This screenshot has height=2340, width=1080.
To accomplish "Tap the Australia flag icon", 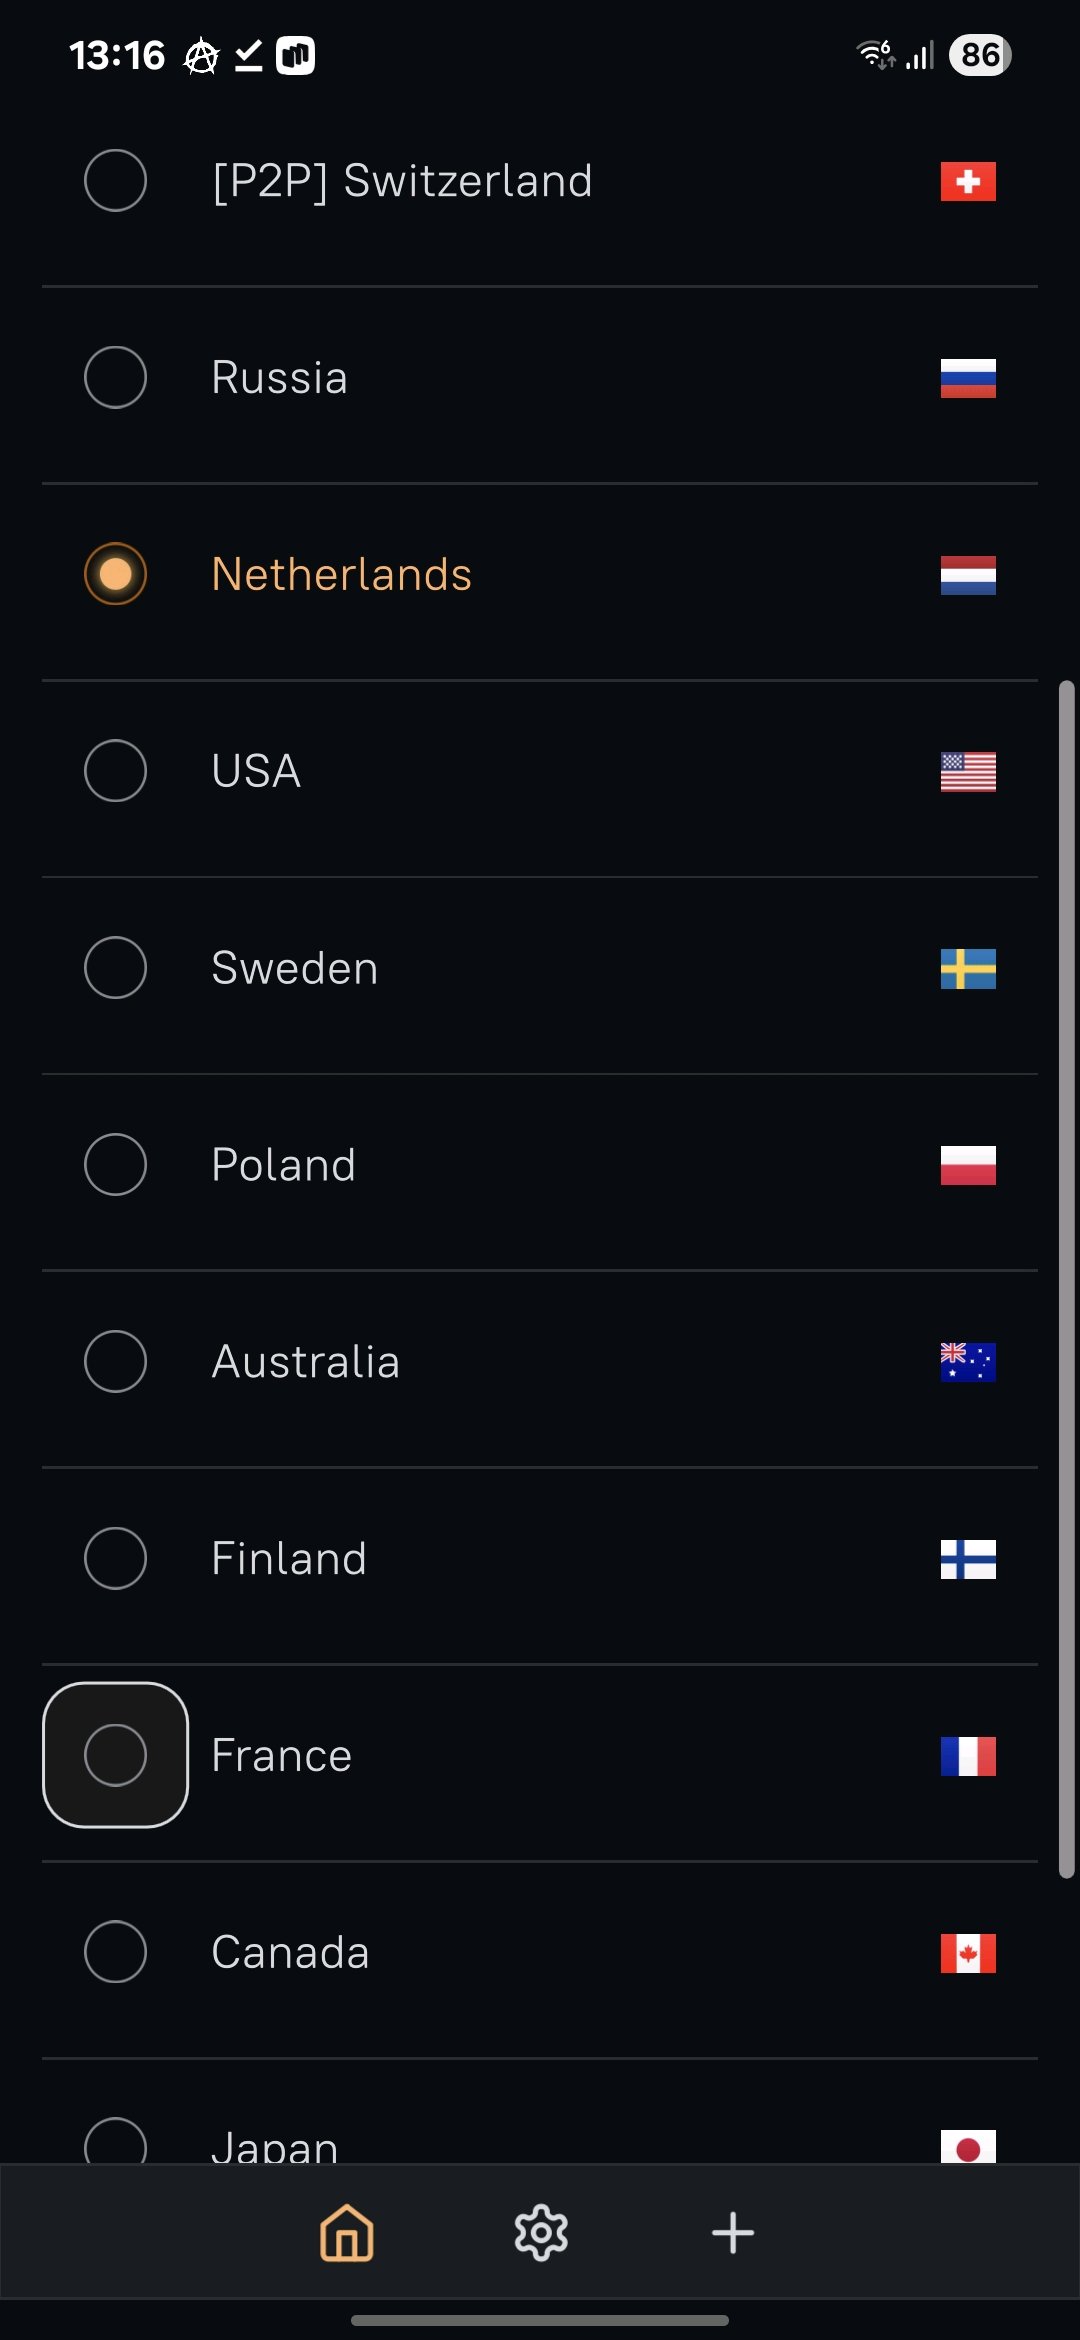I will (x=967, y=1362).
